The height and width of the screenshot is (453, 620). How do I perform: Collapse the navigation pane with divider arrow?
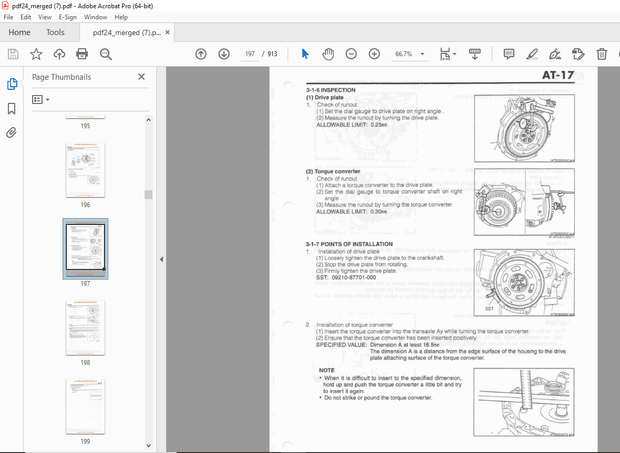(x=161, y=260)
